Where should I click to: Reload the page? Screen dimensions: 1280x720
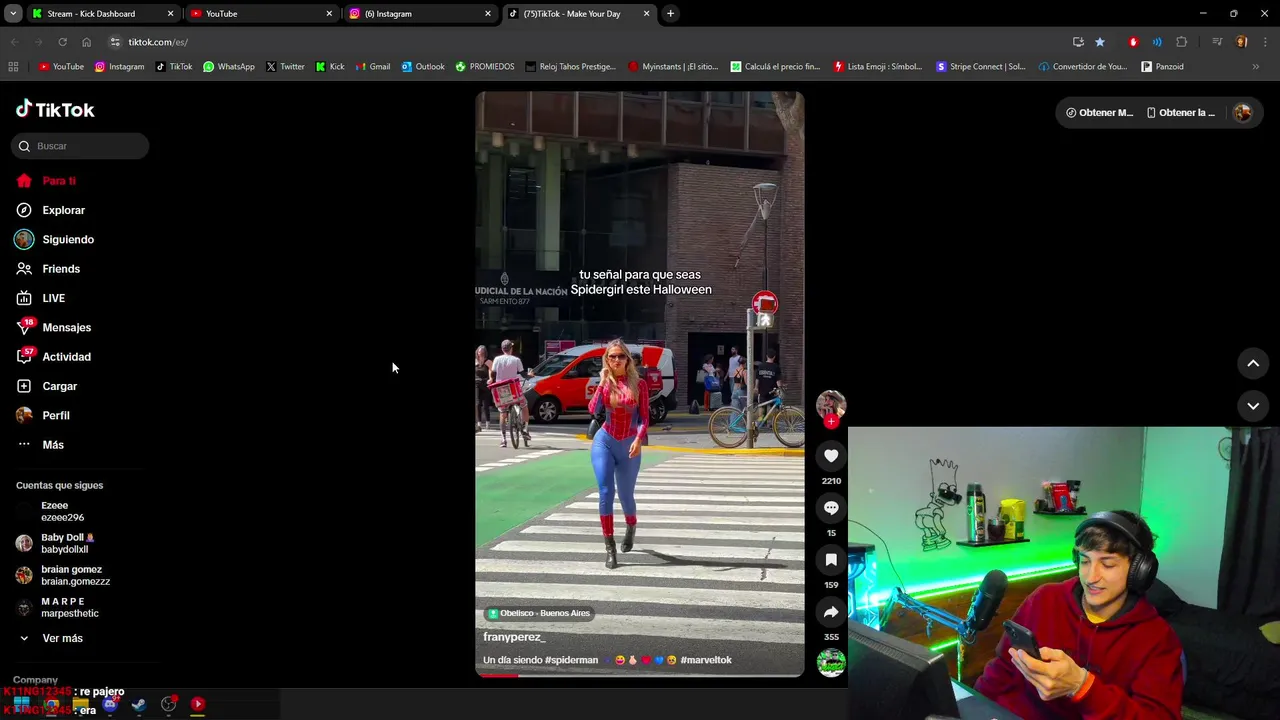(62, 42)
